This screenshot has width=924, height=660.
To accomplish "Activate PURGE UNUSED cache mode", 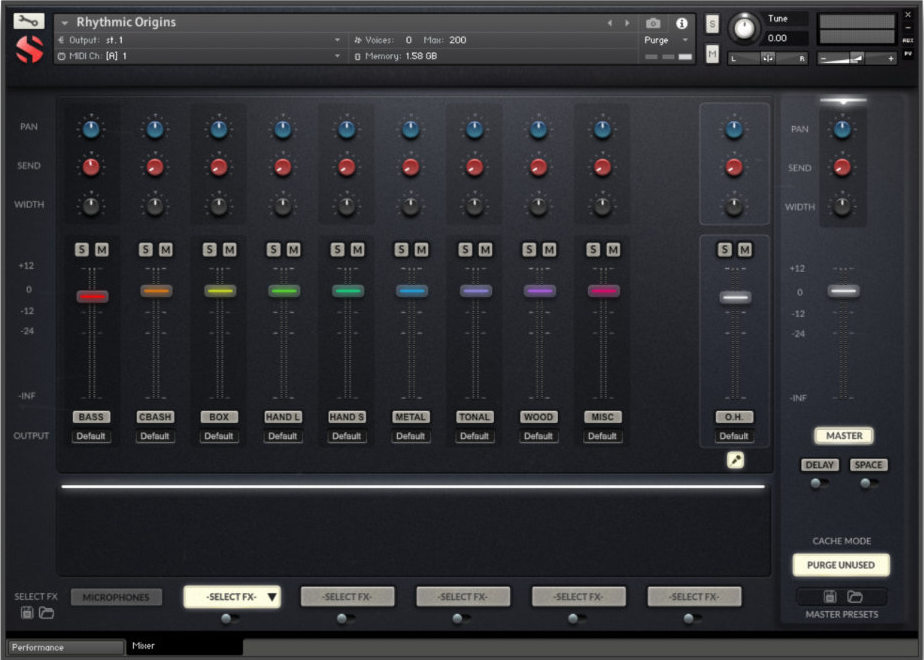I will pos(840,565).
